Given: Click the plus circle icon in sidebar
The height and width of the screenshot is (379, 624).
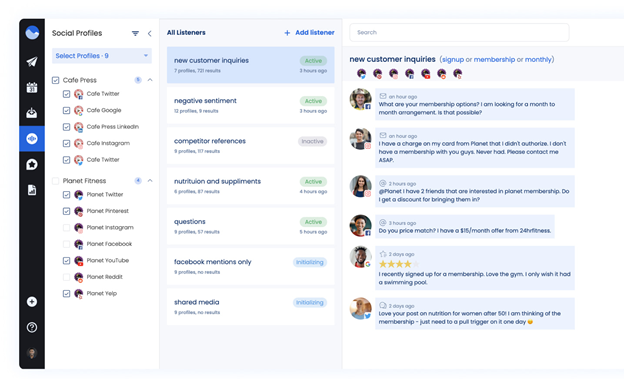Looking at the screenshot, I should tap(32, 302).
